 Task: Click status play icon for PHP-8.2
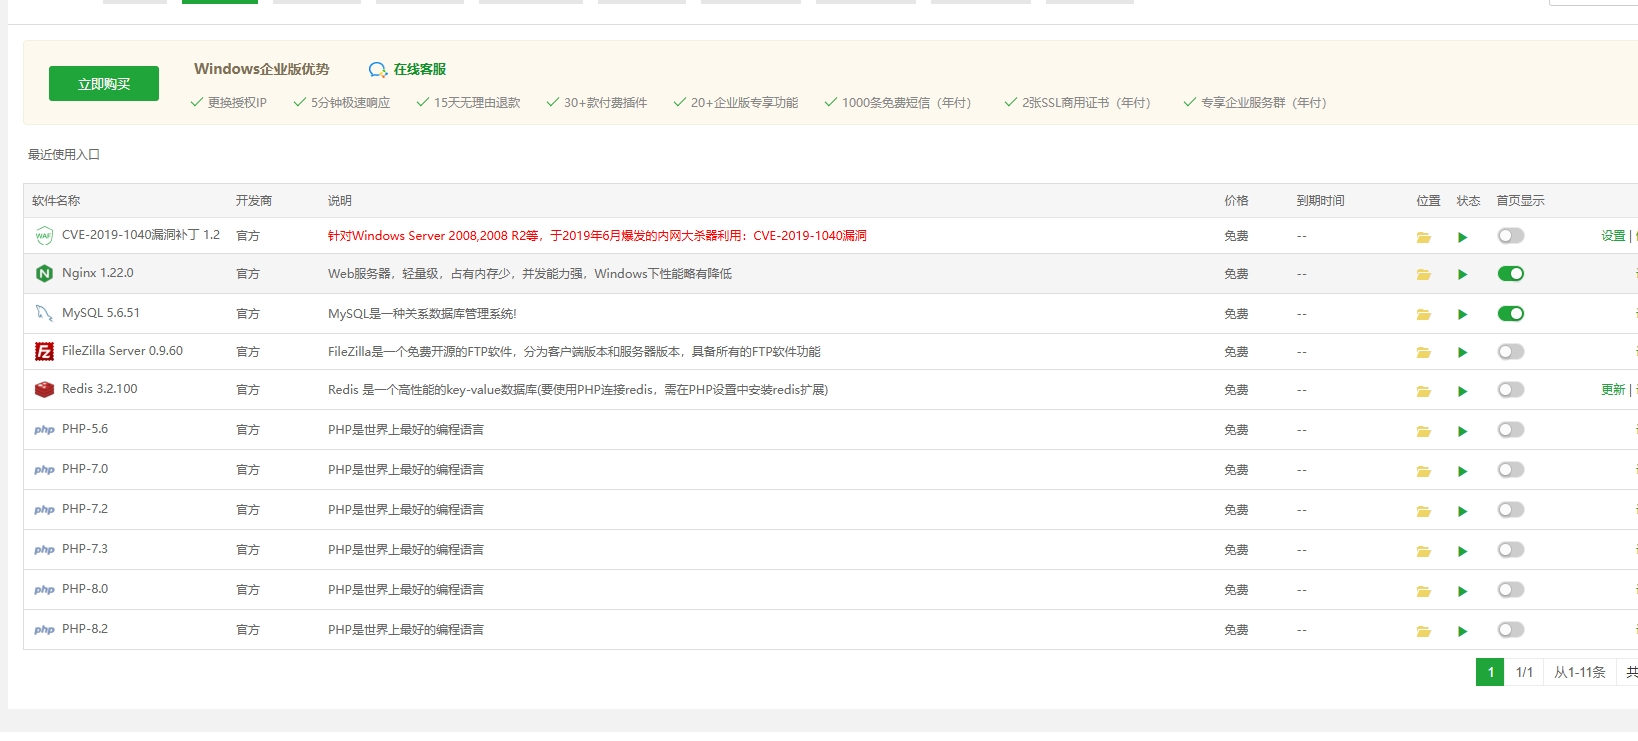coord(1463,631)
